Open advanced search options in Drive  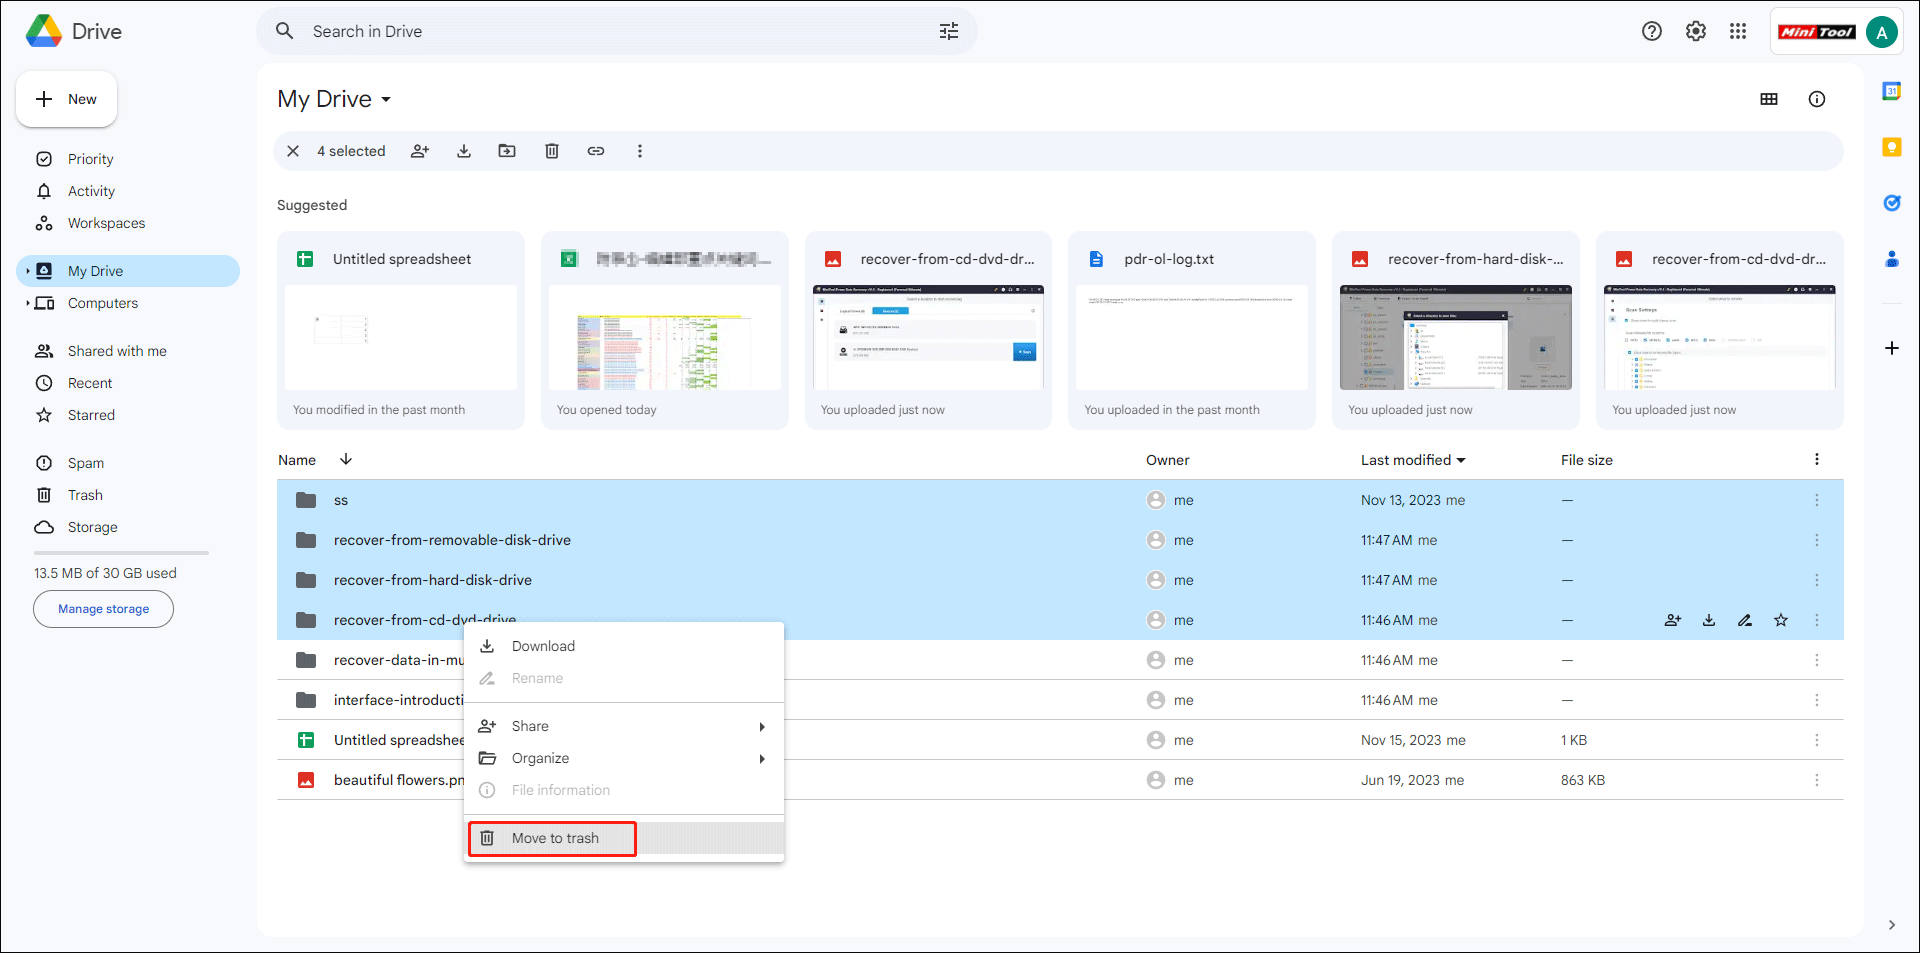point(948,31)
